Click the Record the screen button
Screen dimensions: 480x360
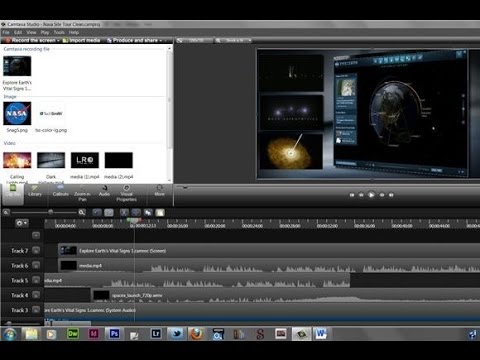click(30, 40)
